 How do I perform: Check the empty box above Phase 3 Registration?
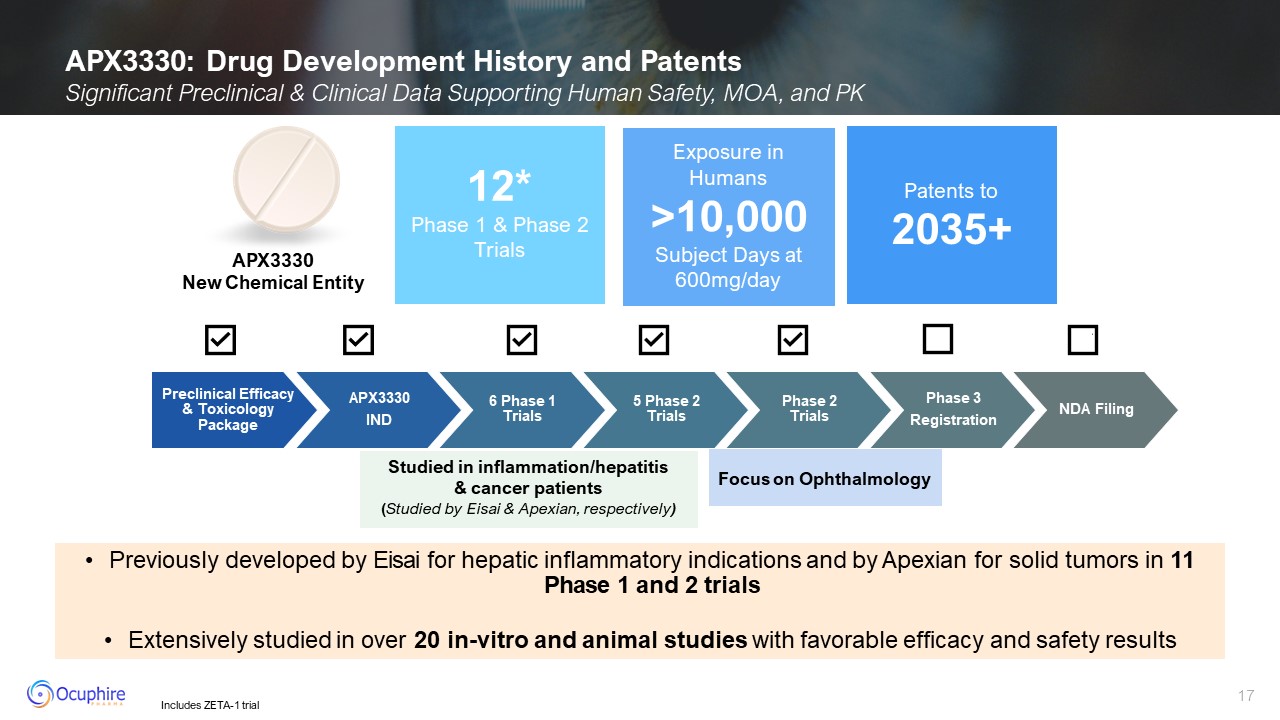pyautogui.click(x=937, y=340)
